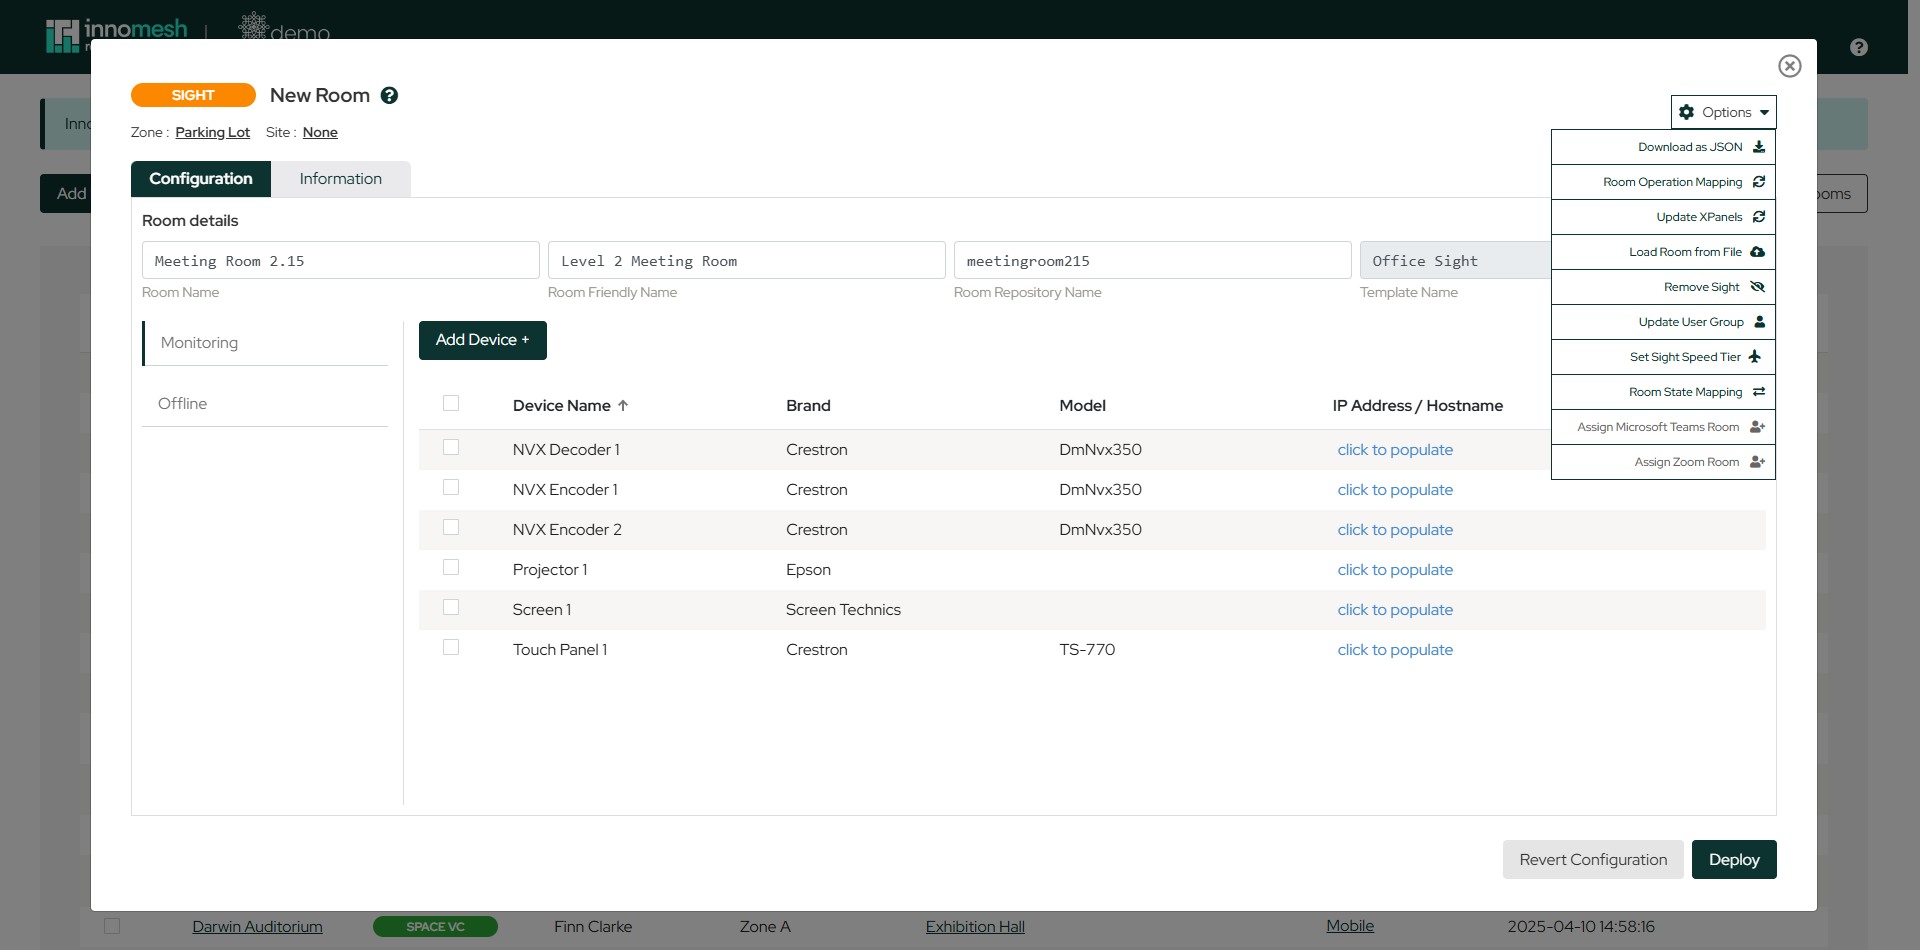The image size is (1920, 950).
Task: Choose Set Sight Speed Tier menu entry
Action: pyautogui.click(x=1663, y=357)
